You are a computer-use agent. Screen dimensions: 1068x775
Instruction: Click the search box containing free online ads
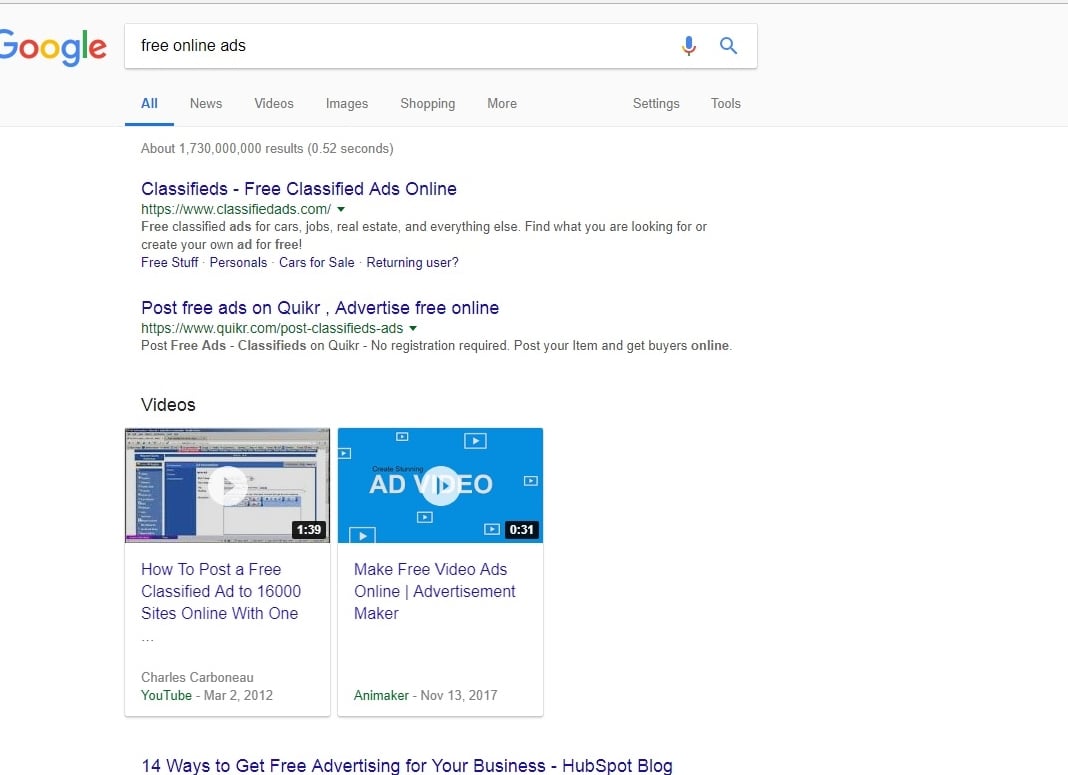pos(400,46)
